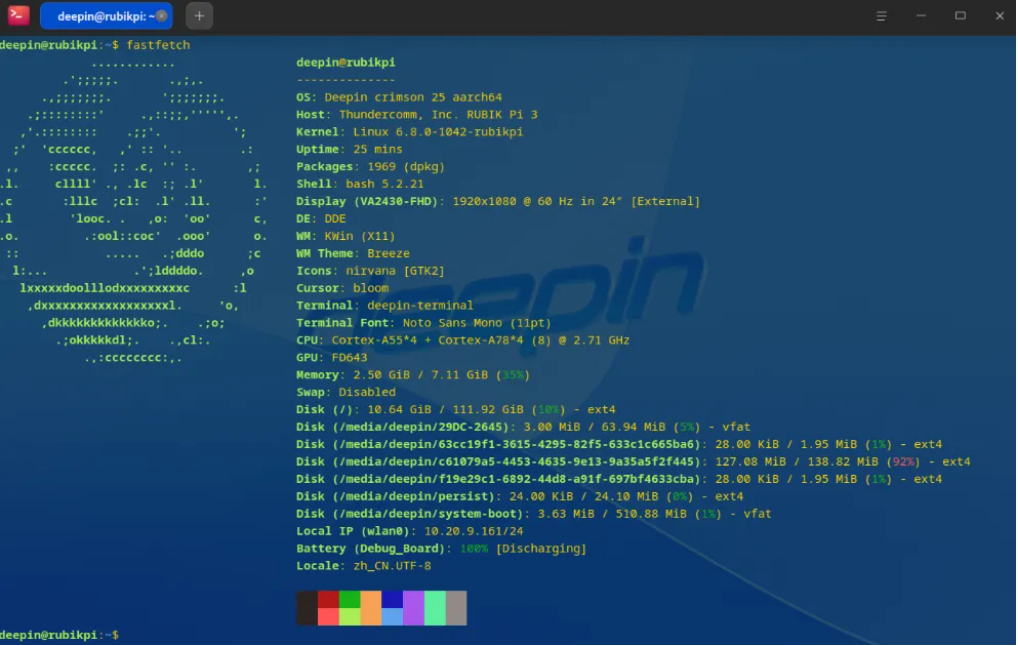Click the 'Host: Thundercomm, Inc. RUBIK Pi 3' line
Image resolution: width=1018 pixels, height=646 pixels.
coord(417,115)
